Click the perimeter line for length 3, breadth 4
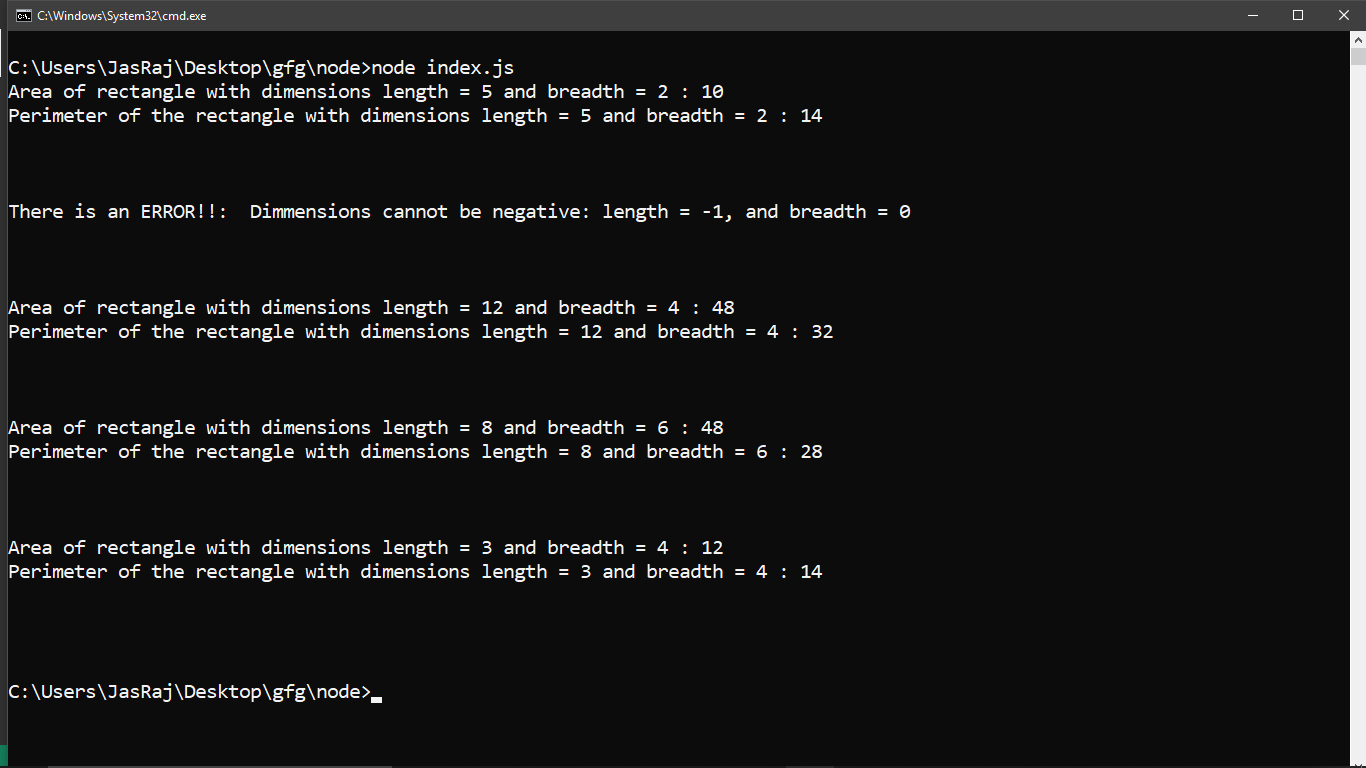Viewport: 1366px width, 768px height. click(415, 572)
